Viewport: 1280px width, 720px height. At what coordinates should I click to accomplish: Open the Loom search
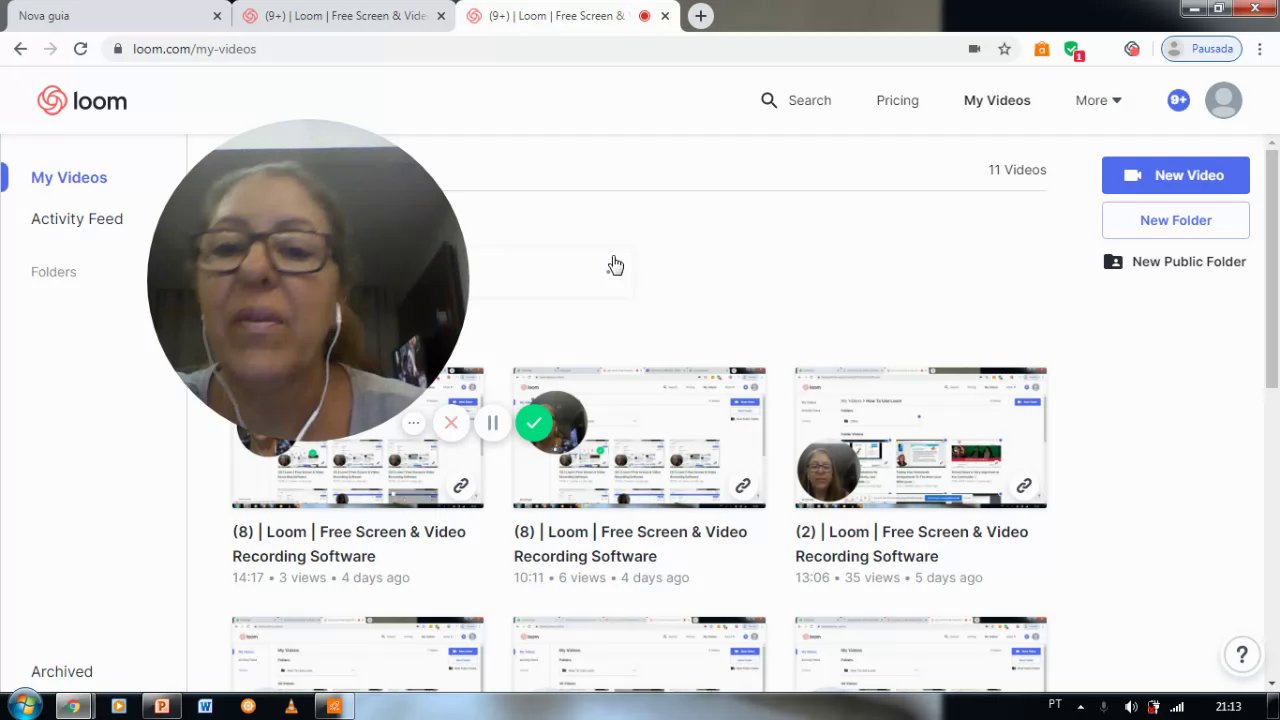click(796, 100)
